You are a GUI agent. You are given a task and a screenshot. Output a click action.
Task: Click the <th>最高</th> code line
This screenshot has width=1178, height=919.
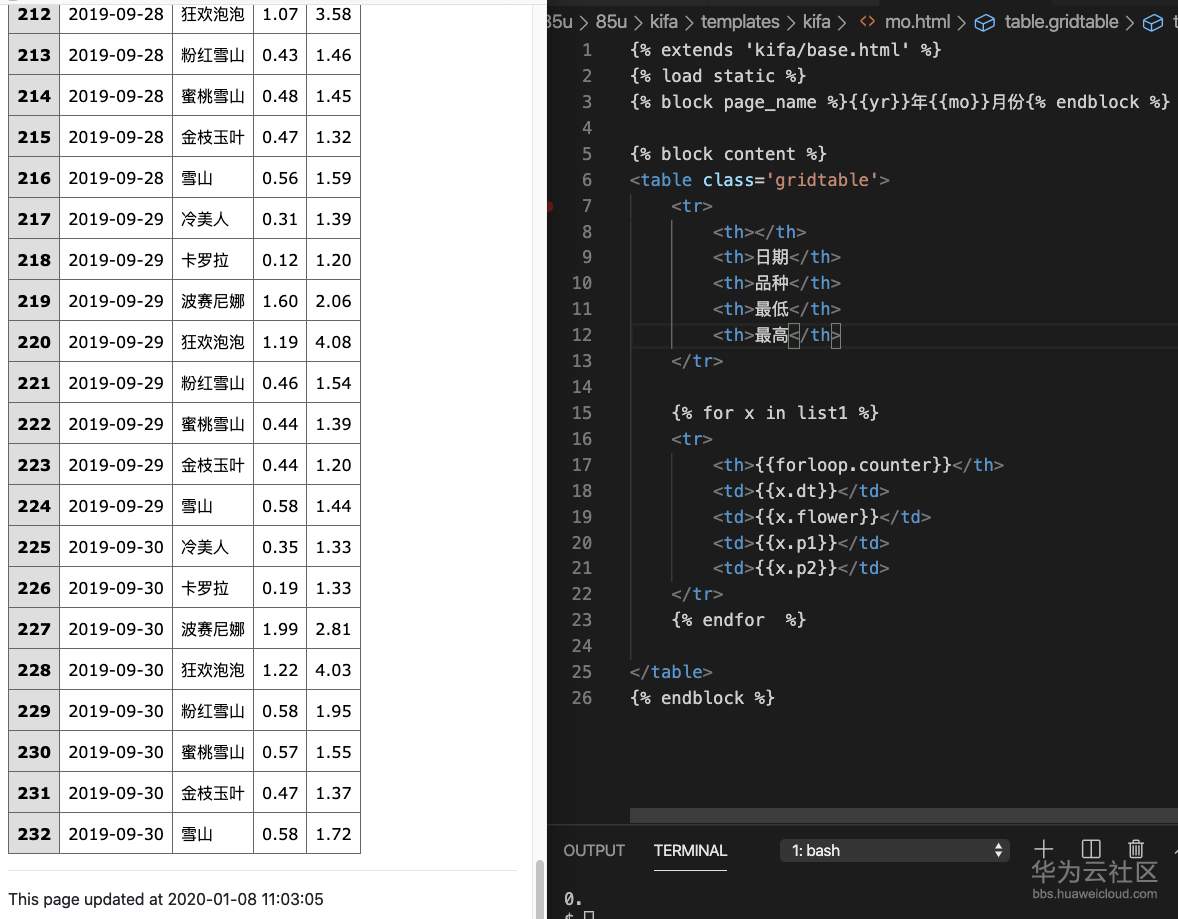pyautogui.click(x=777, y=334)
